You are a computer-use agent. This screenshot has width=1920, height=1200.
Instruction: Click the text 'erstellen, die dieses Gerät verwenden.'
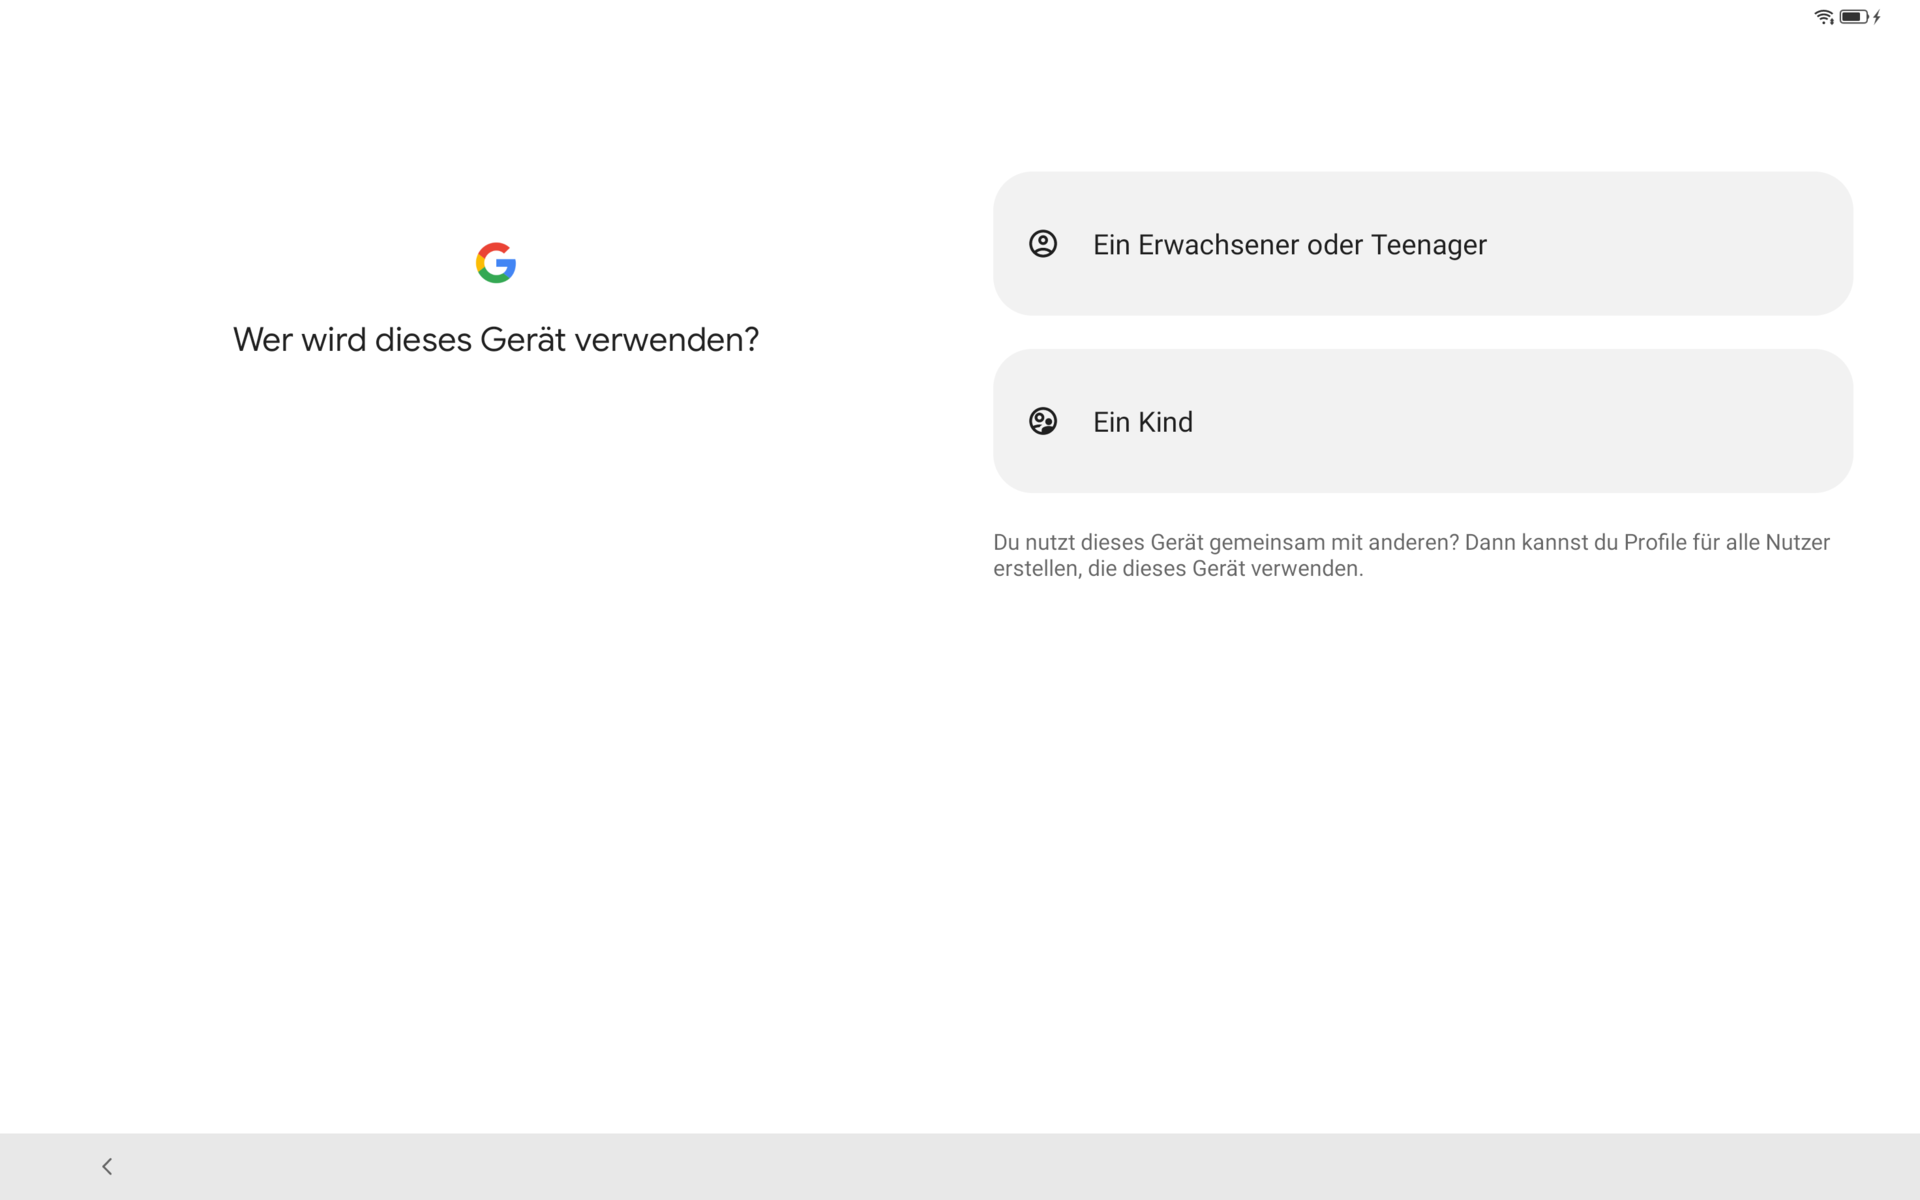(x=1178, y=569)
